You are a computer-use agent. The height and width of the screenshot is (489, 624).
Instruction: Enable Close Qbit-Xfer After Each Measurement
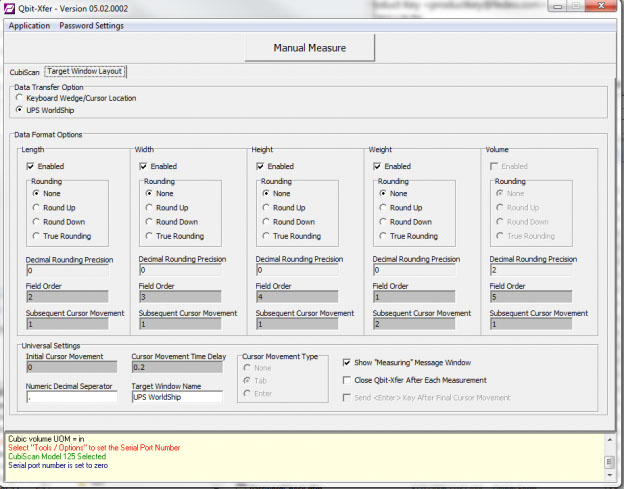(347, 380)
